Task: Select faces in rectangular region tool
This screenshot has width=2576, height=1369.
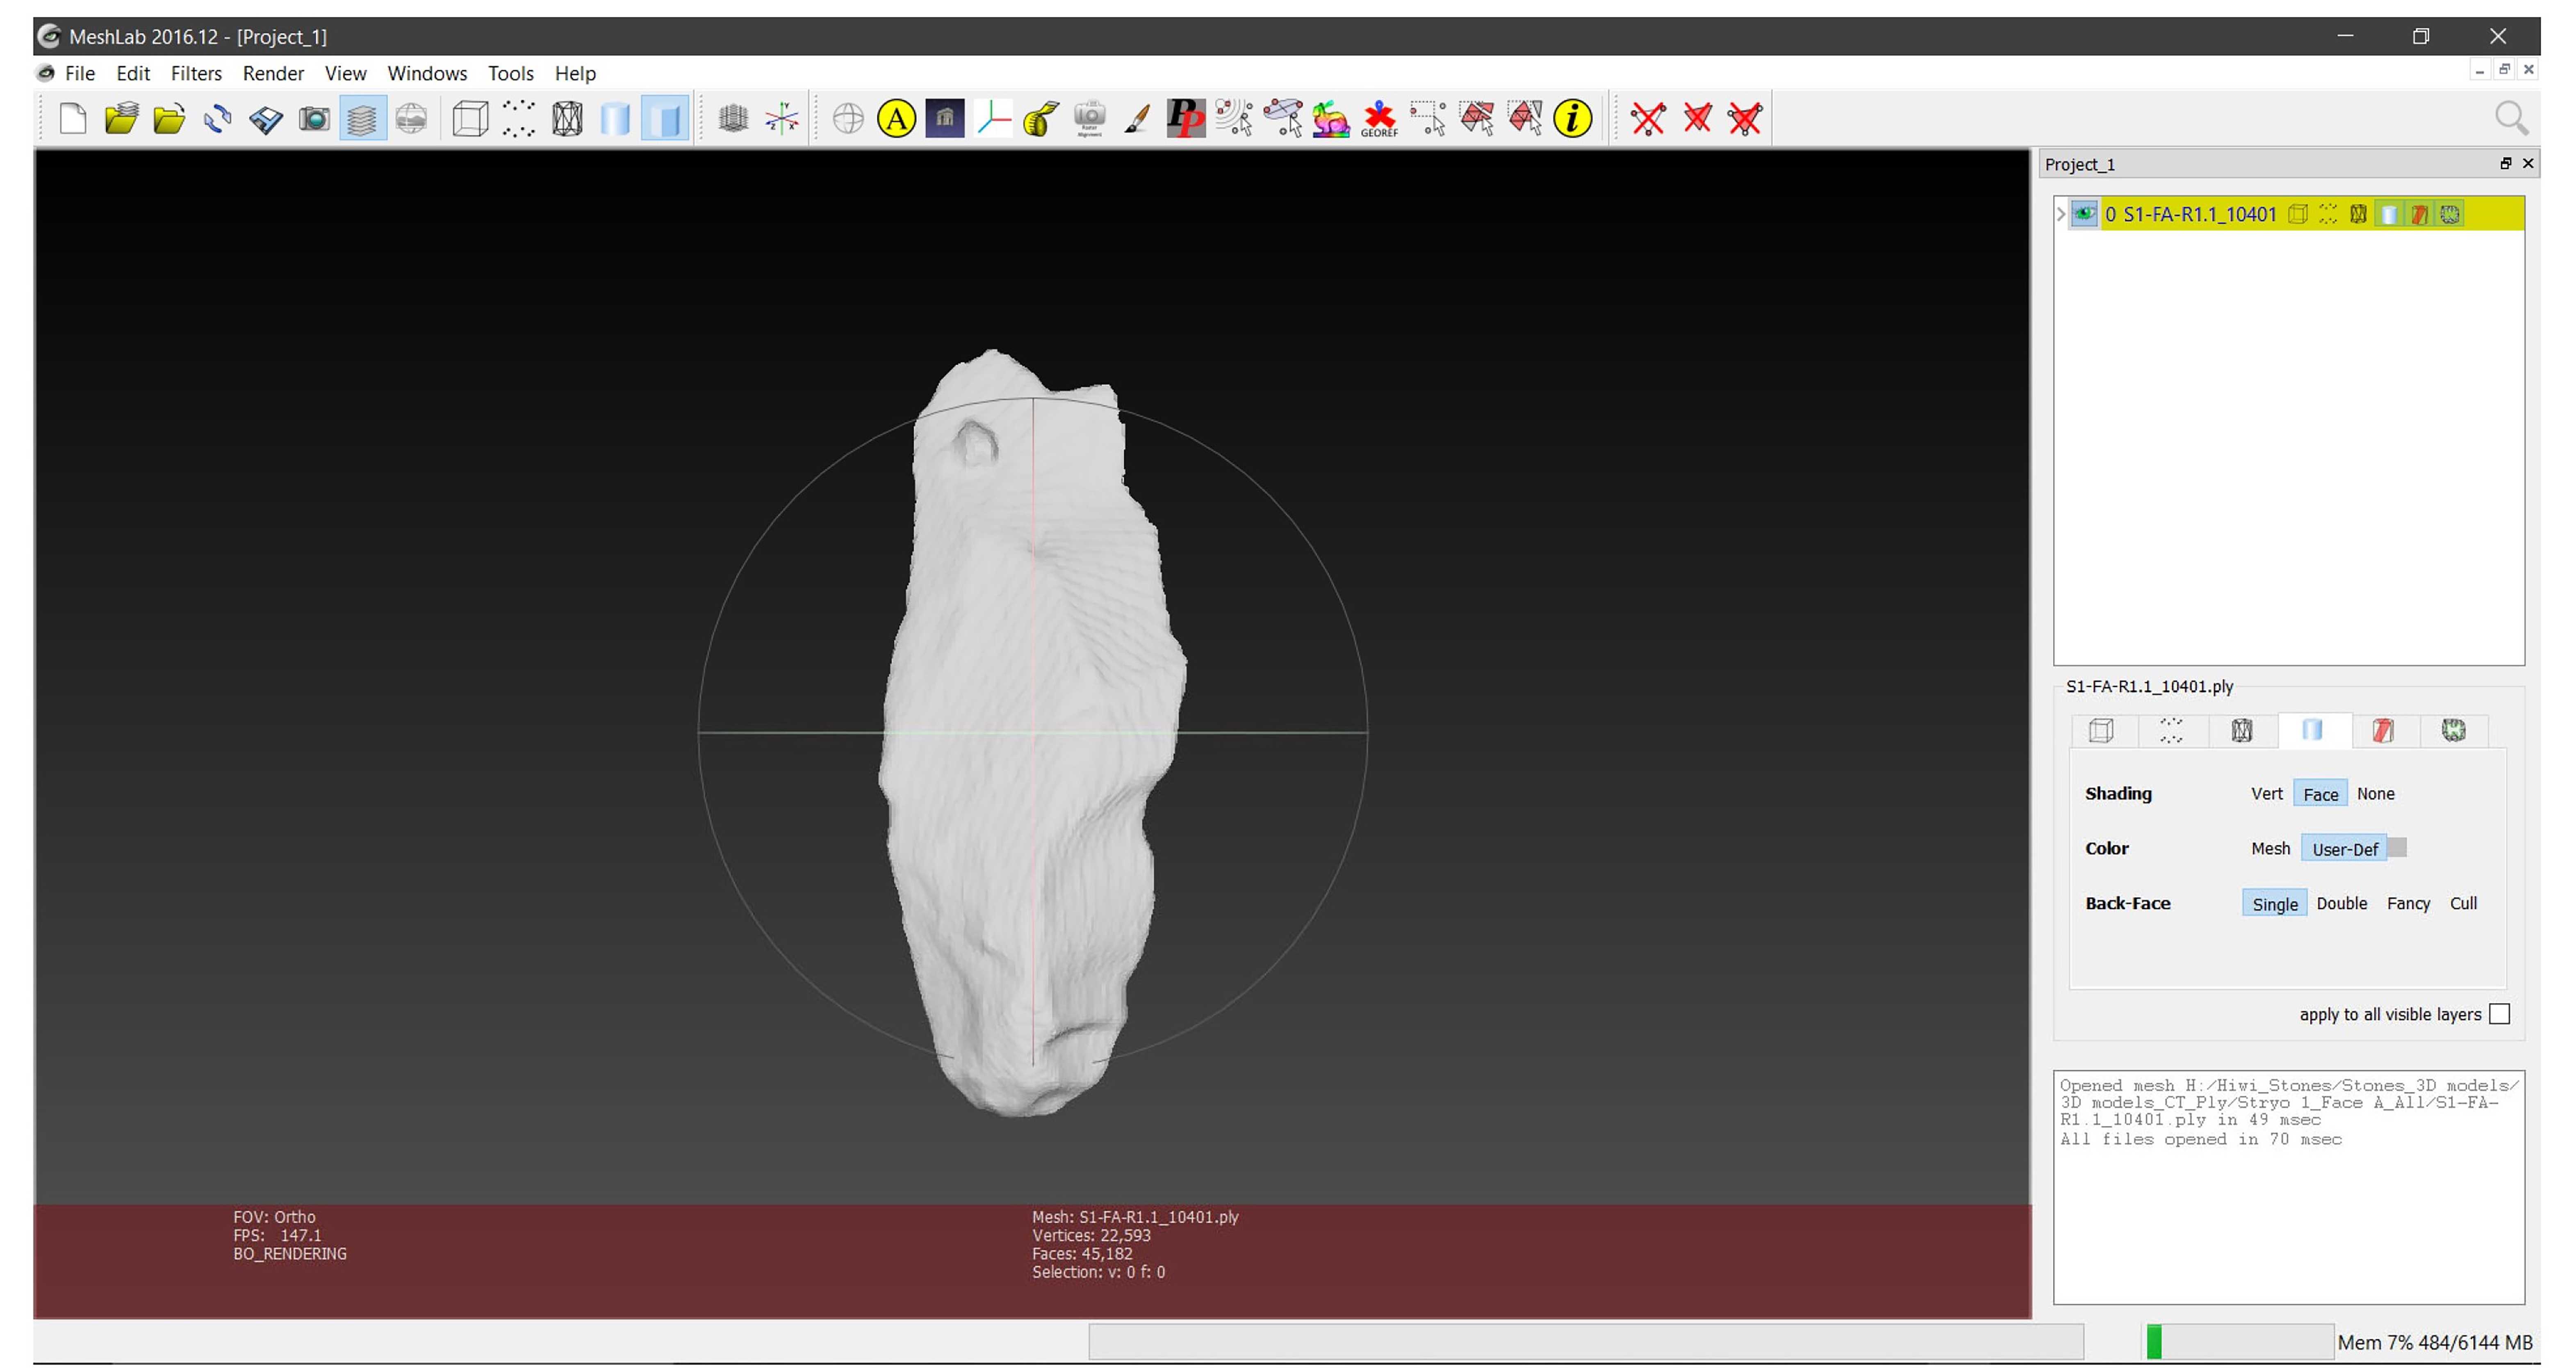Action: pyautogui.click(x=1476, y=119)
